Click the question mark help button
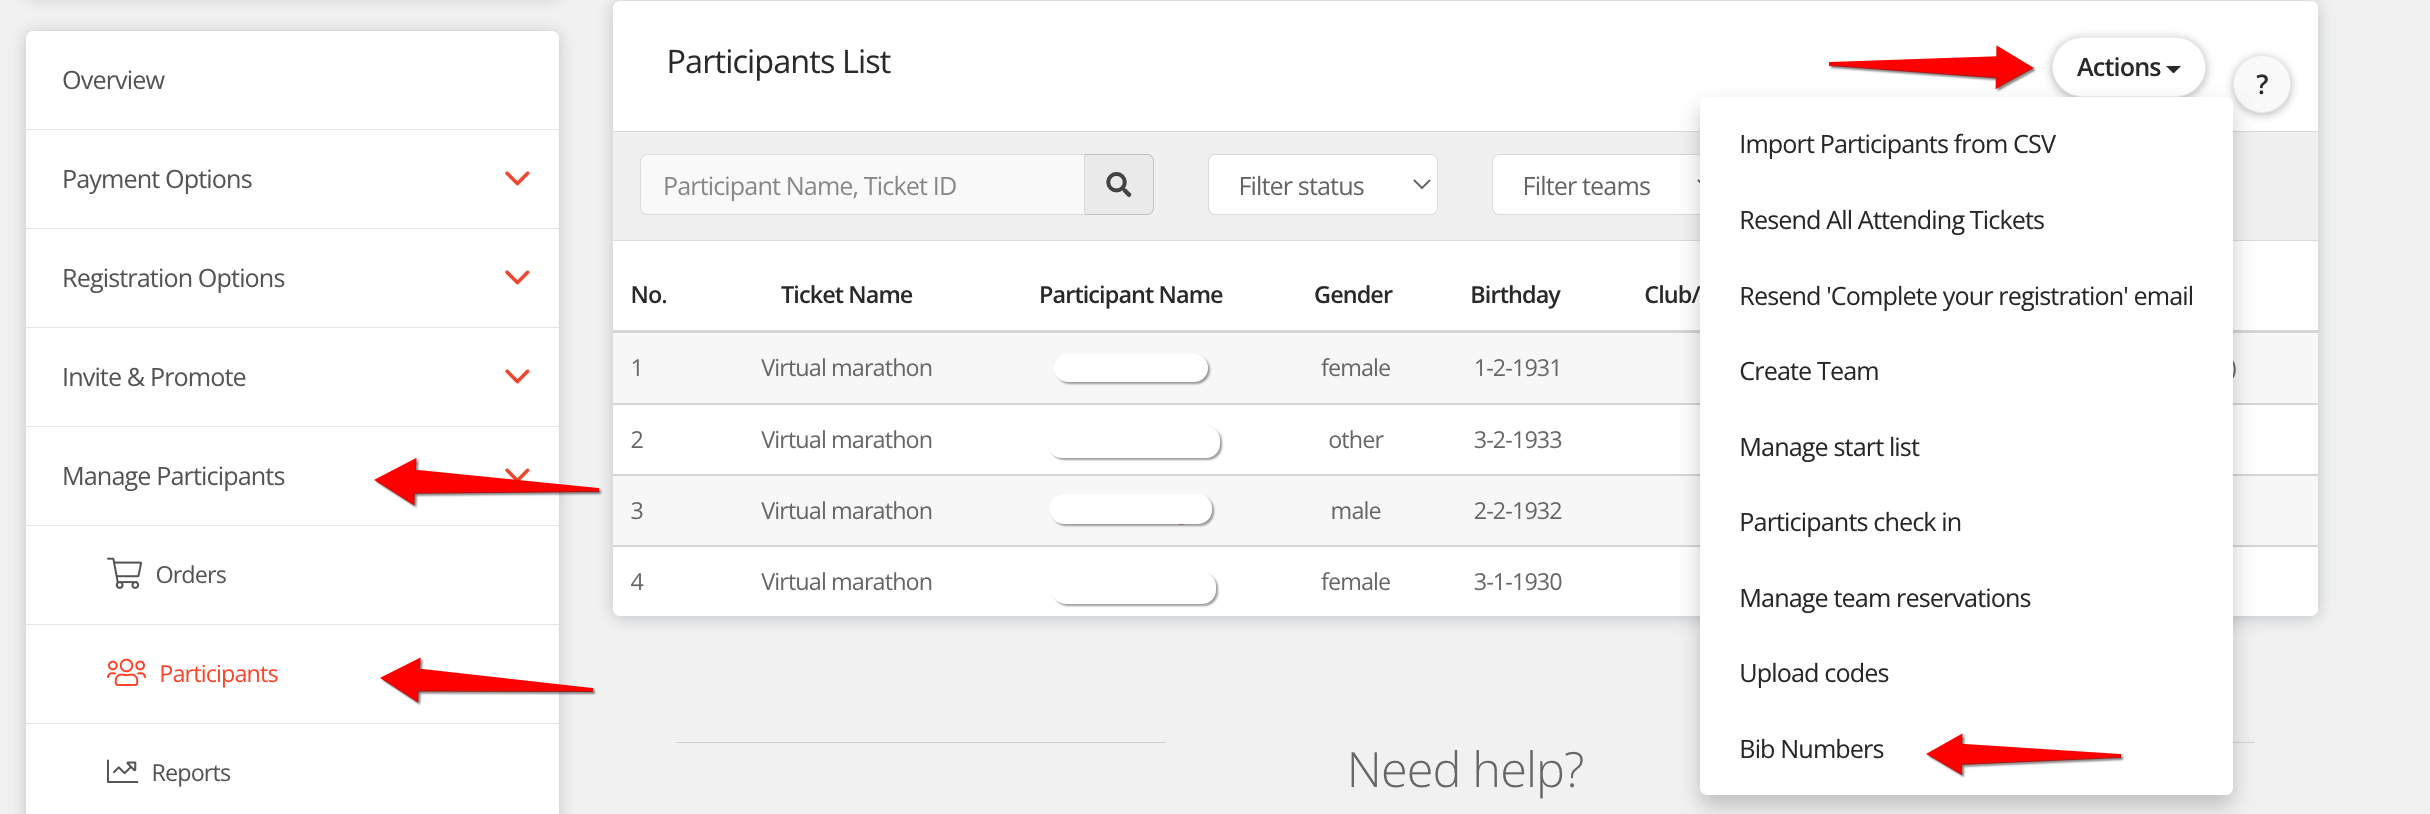 (x=2261, y=85)
